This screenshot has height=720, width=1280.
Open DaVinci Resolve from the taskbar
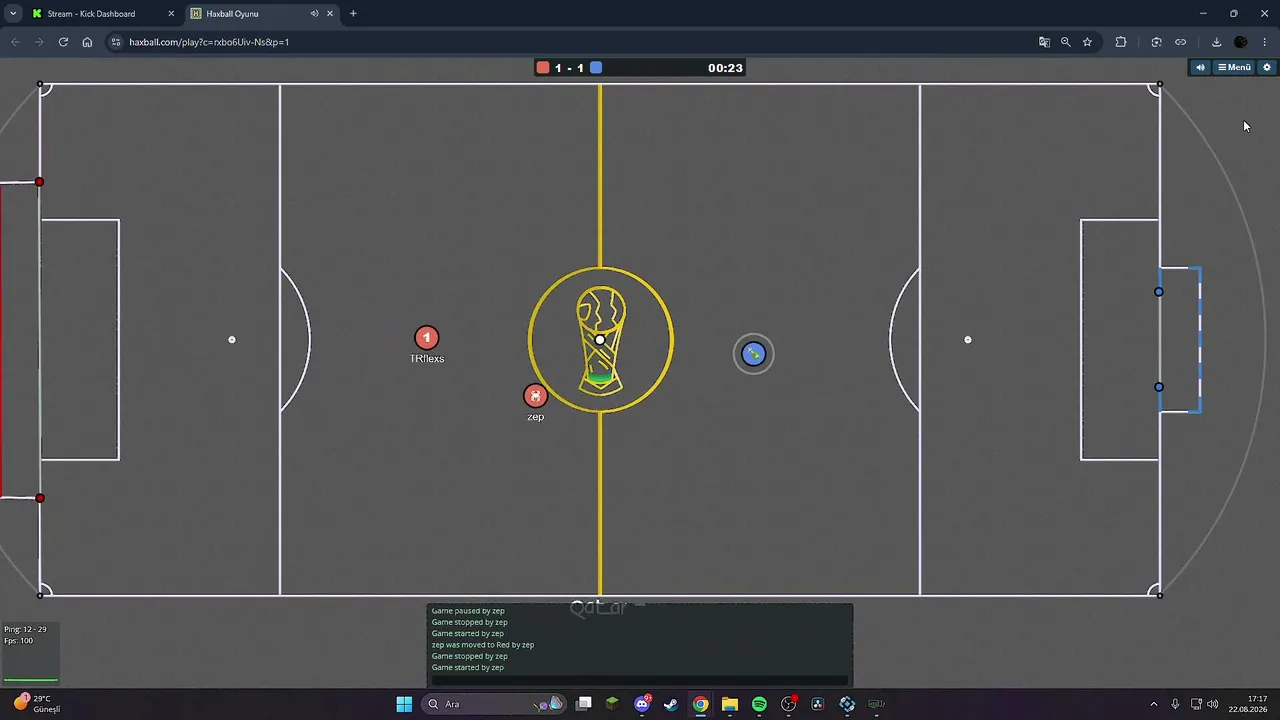coord(818,704)
